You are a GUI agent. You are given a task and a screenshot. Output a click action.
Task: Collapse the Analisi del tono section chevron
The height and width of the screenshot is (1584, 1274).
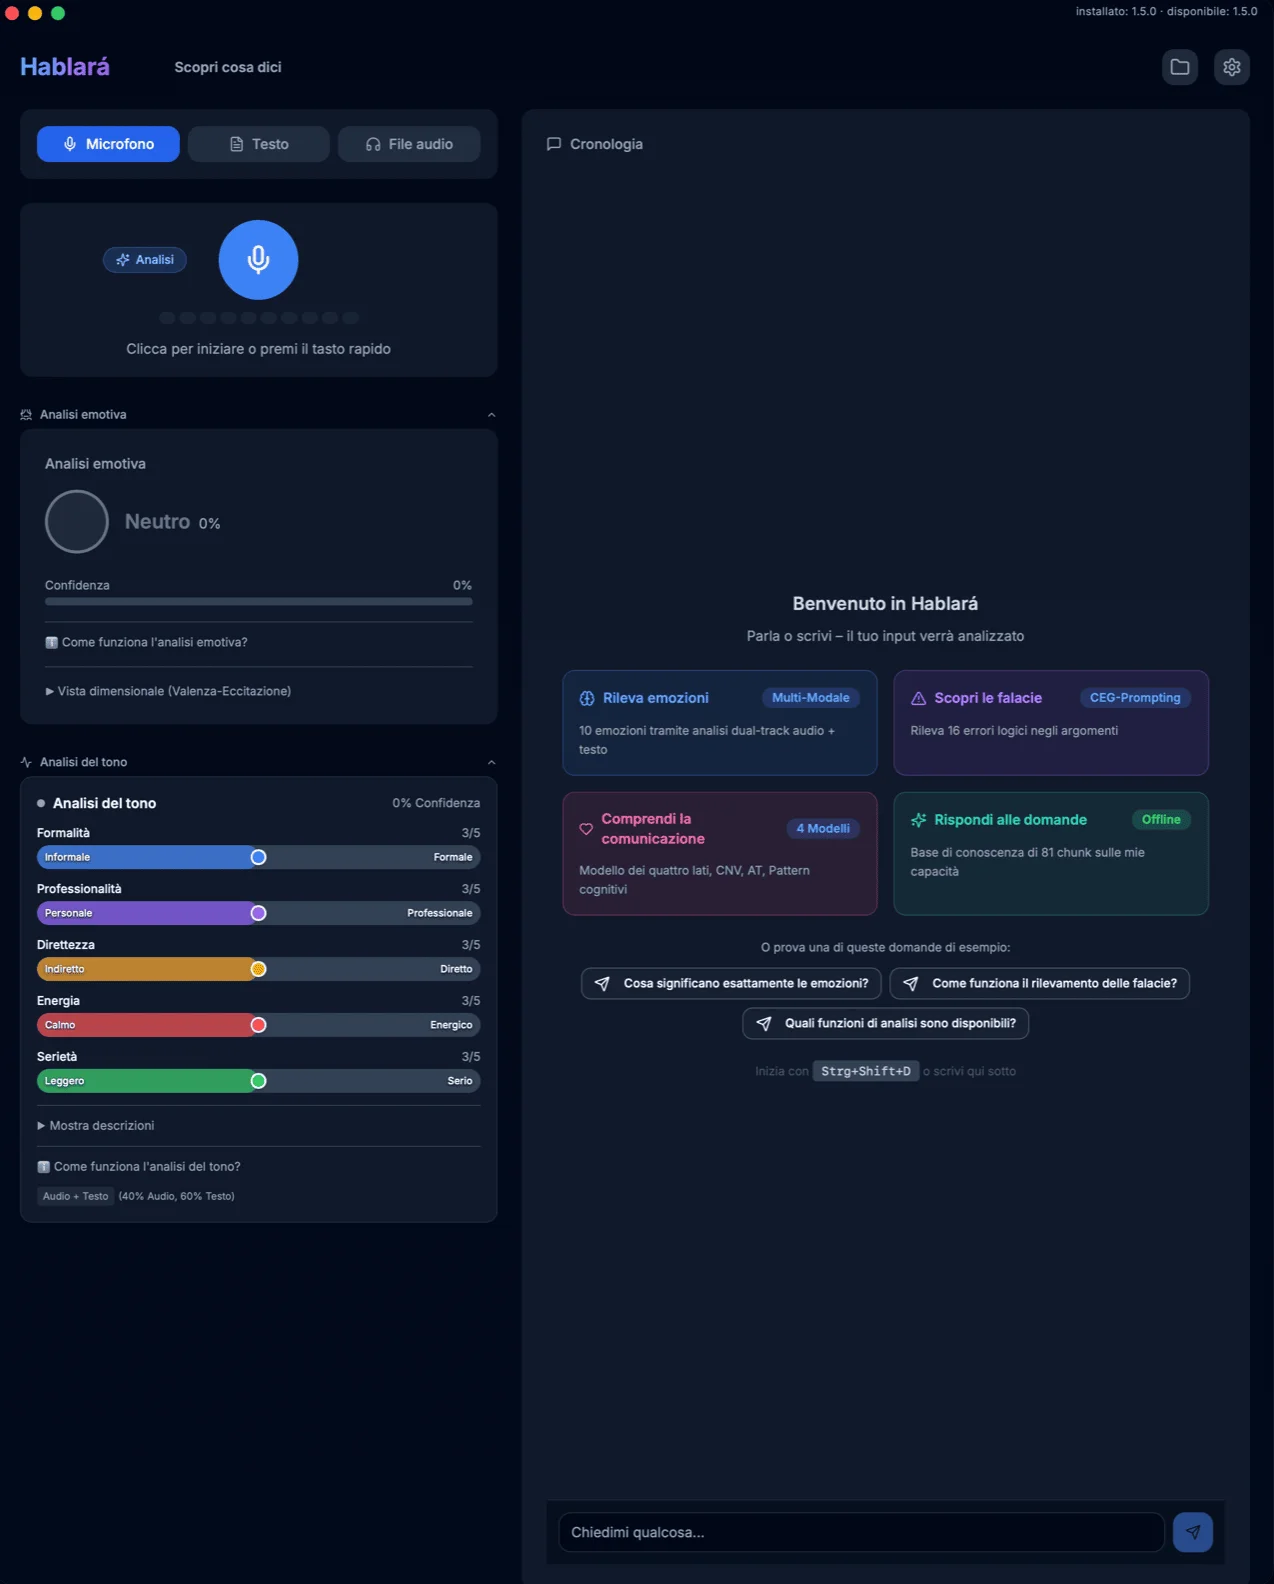pos(491,762)
